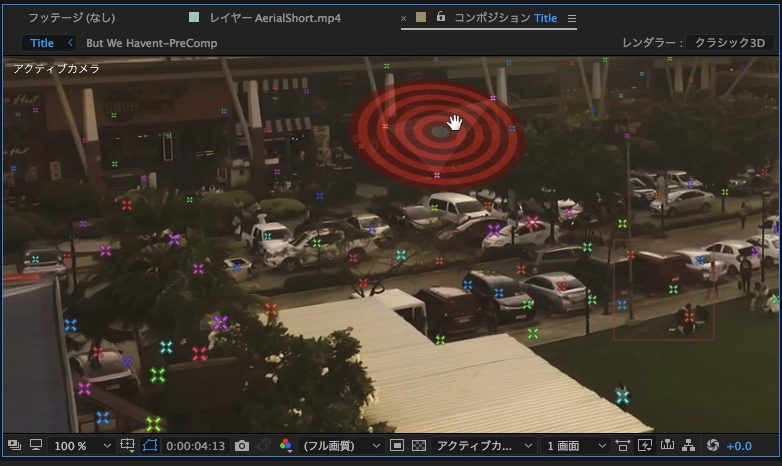This screenshot has height=466, width=782.
Task: Toggle pixel aspect ratio correction icon
Action: pyautogui.click(x=622, y=445)
